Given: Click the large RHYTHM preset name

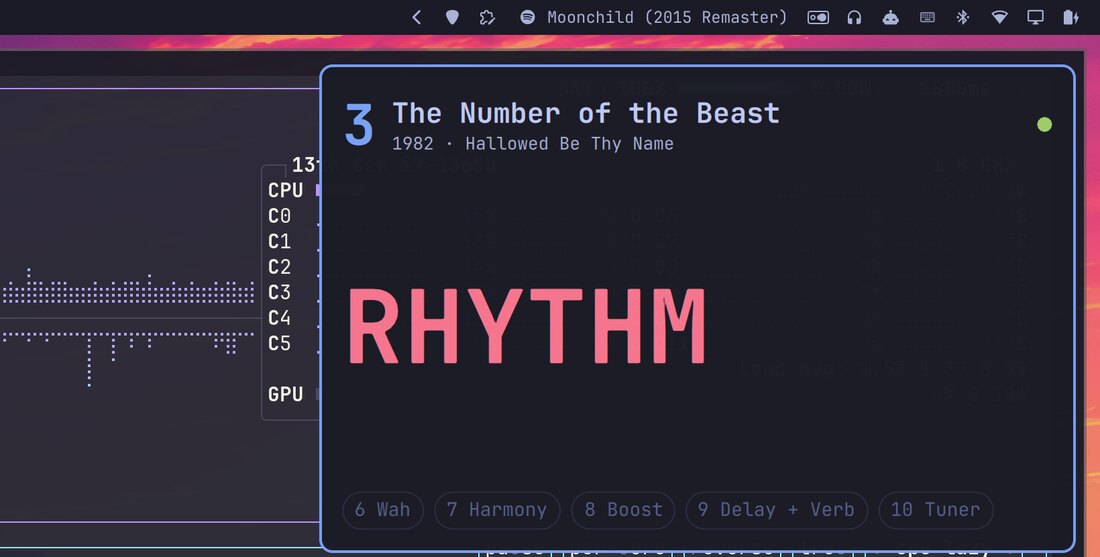Looking at the screenshot, I should click(x=527, y=327).
